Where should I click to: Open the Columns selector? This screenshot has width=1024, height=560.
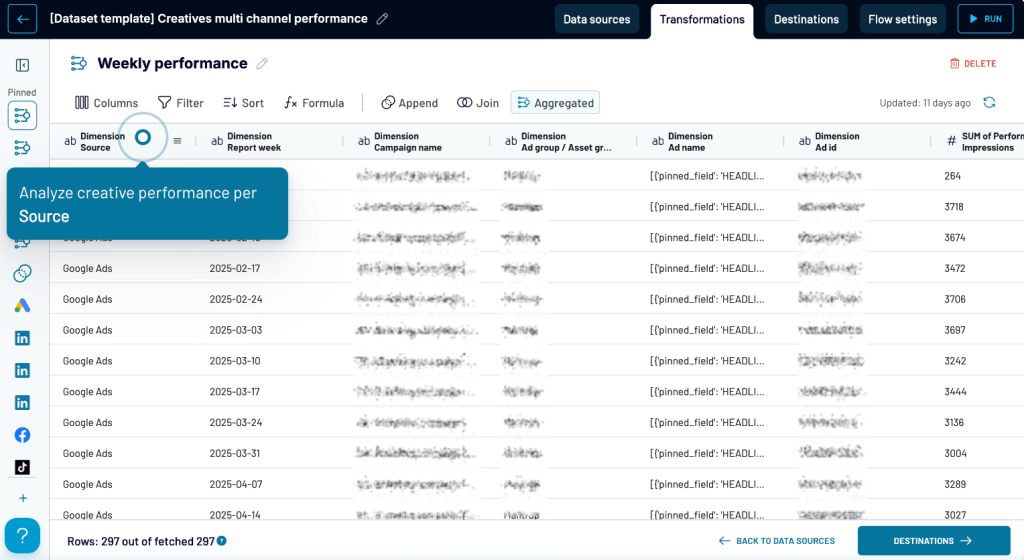click(x=106, y=103)
